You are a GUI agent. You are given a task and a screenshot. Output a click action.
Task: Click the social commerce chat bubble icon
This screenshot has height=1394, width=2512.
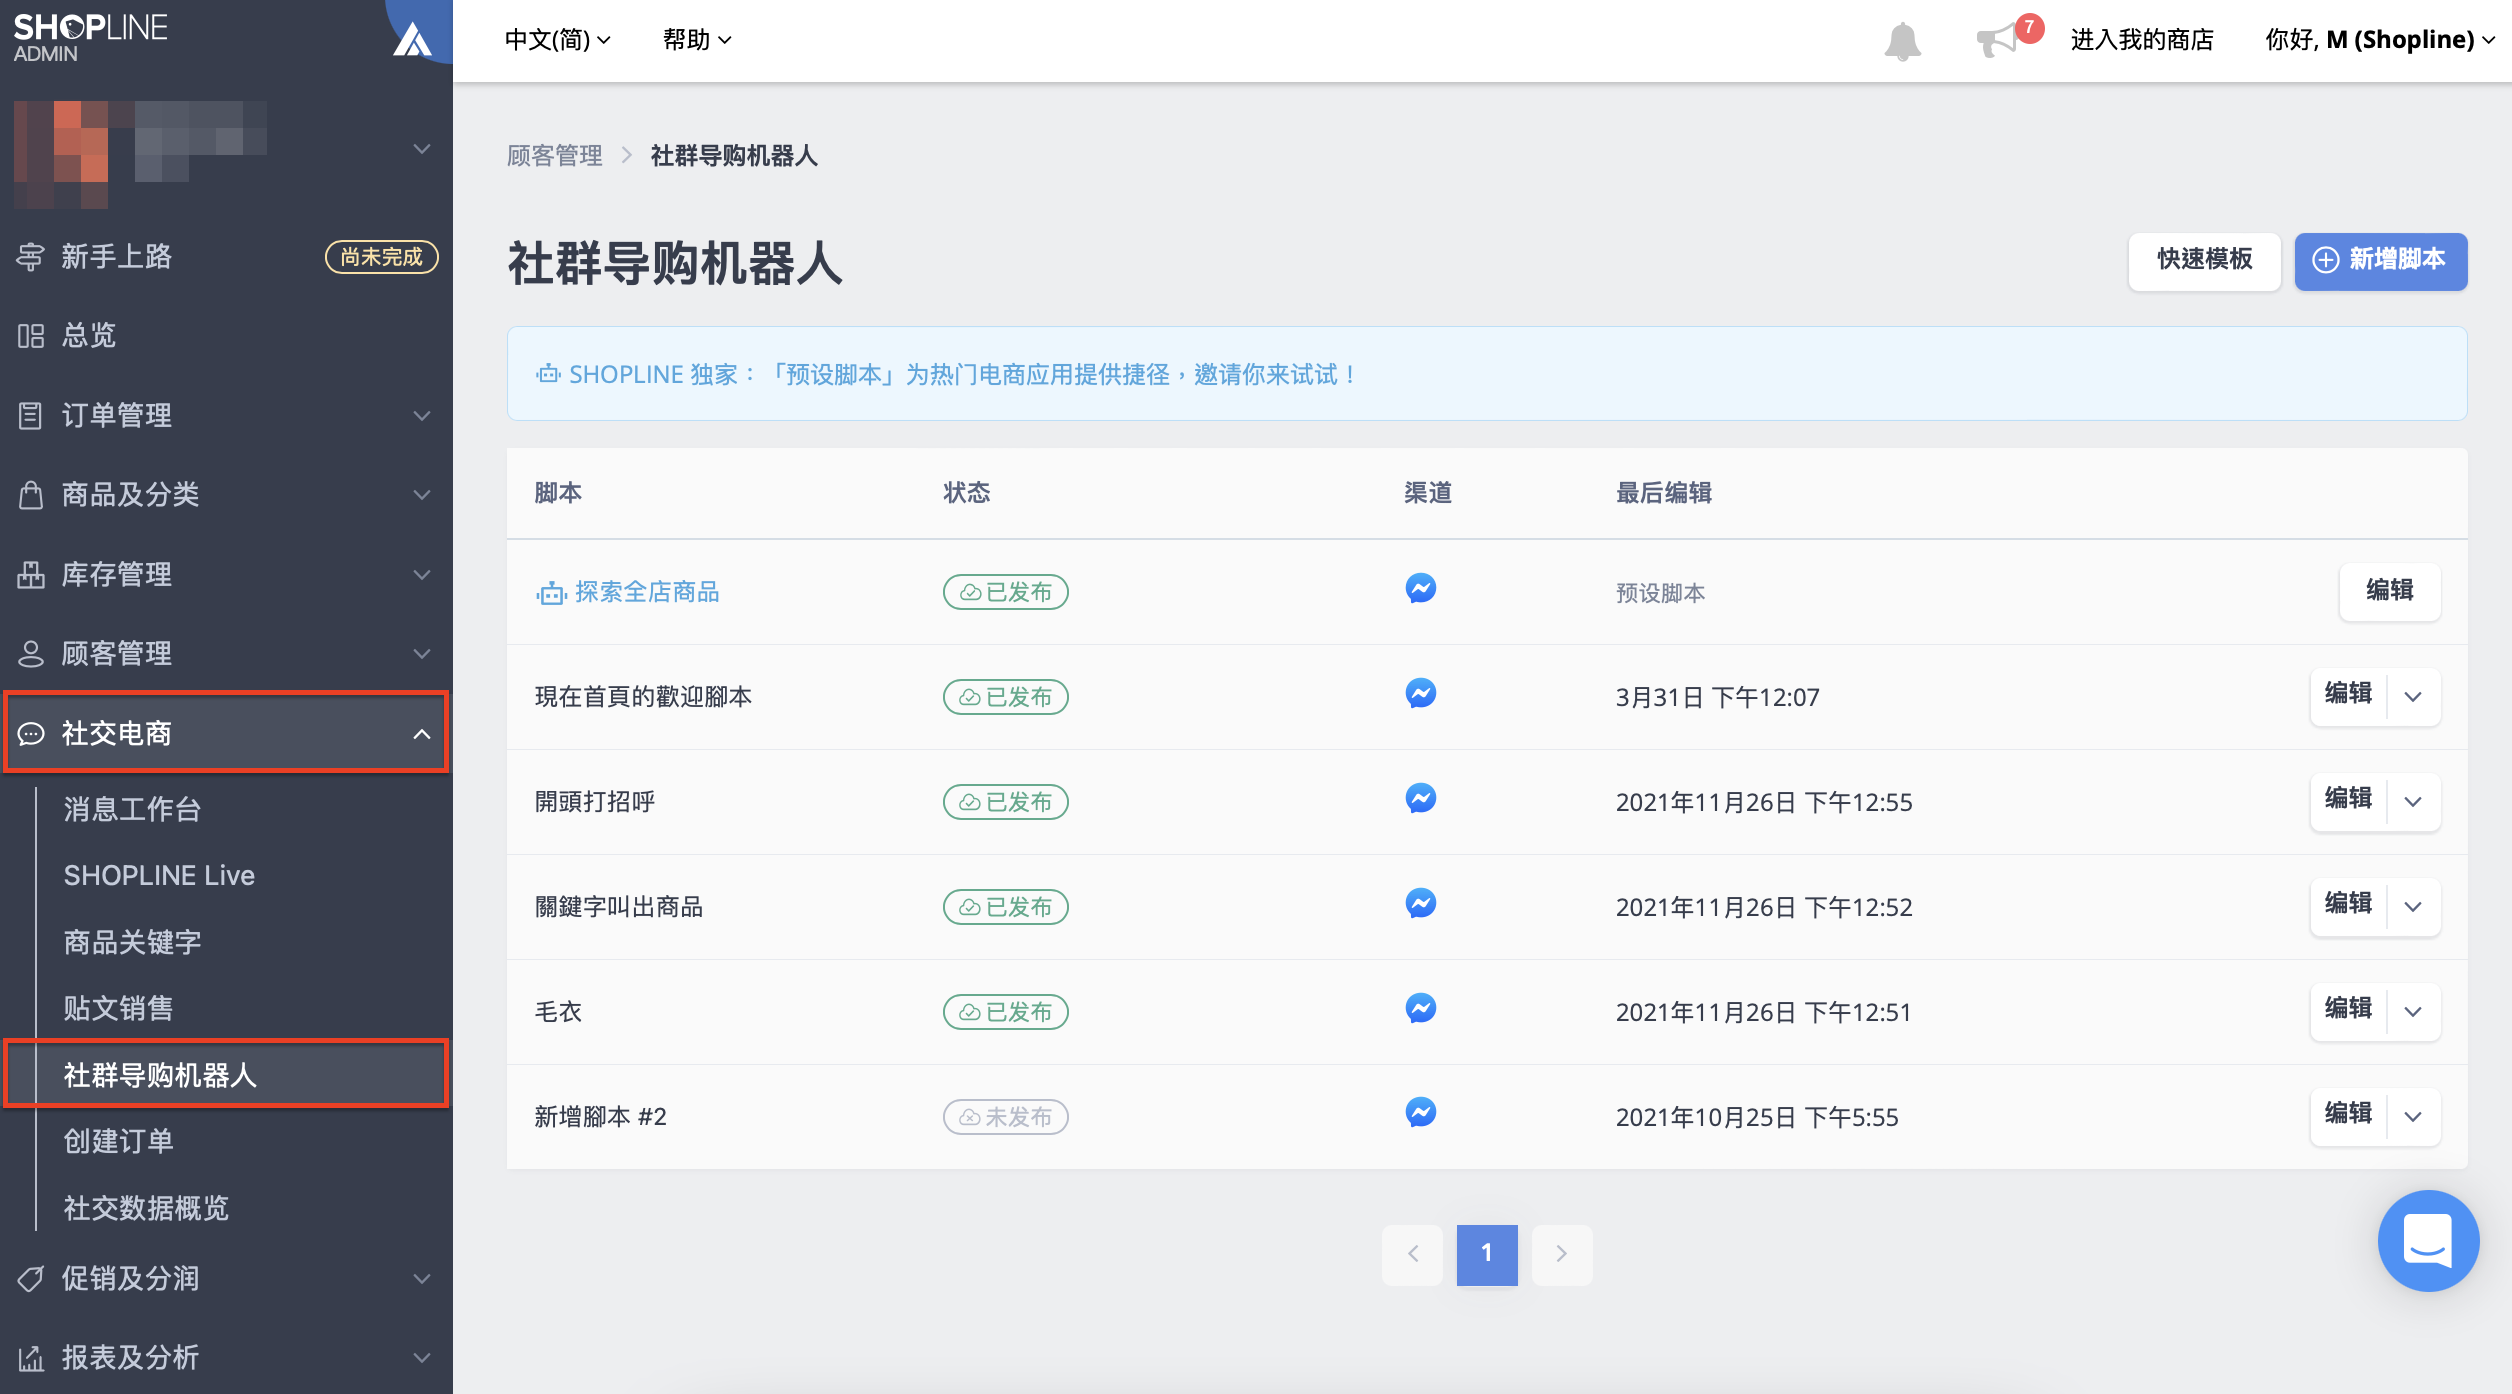[x=30, y=733]
